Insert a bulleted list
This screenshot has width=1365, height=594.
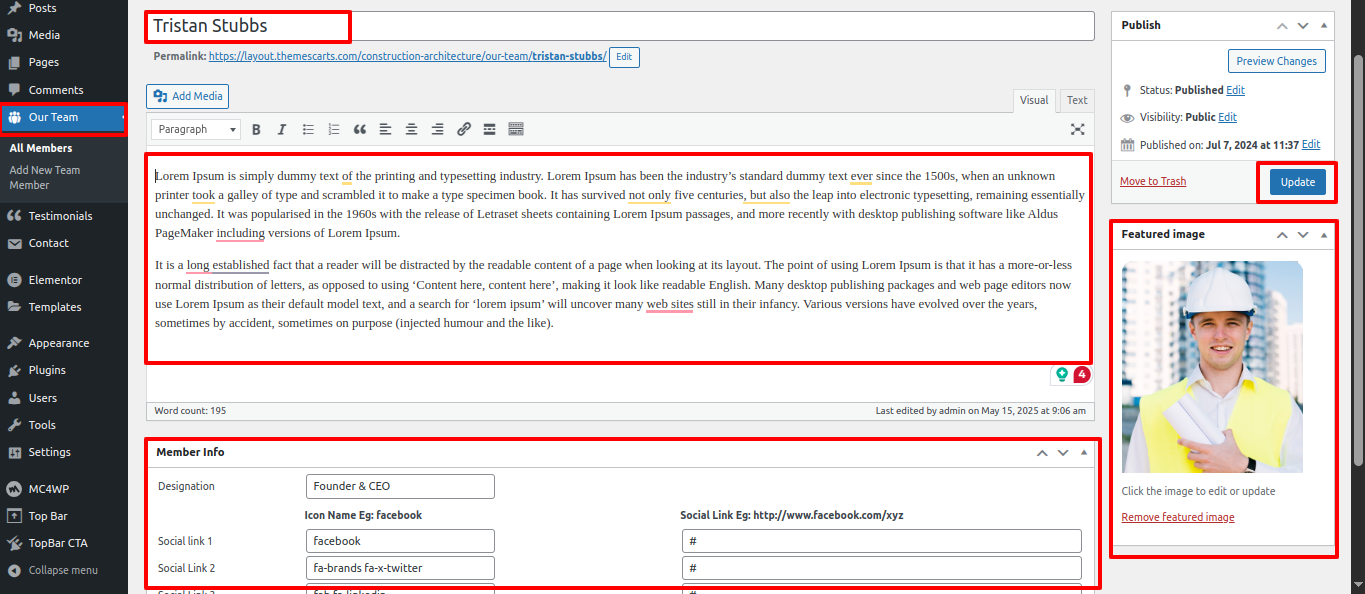(x=308, y=129)
